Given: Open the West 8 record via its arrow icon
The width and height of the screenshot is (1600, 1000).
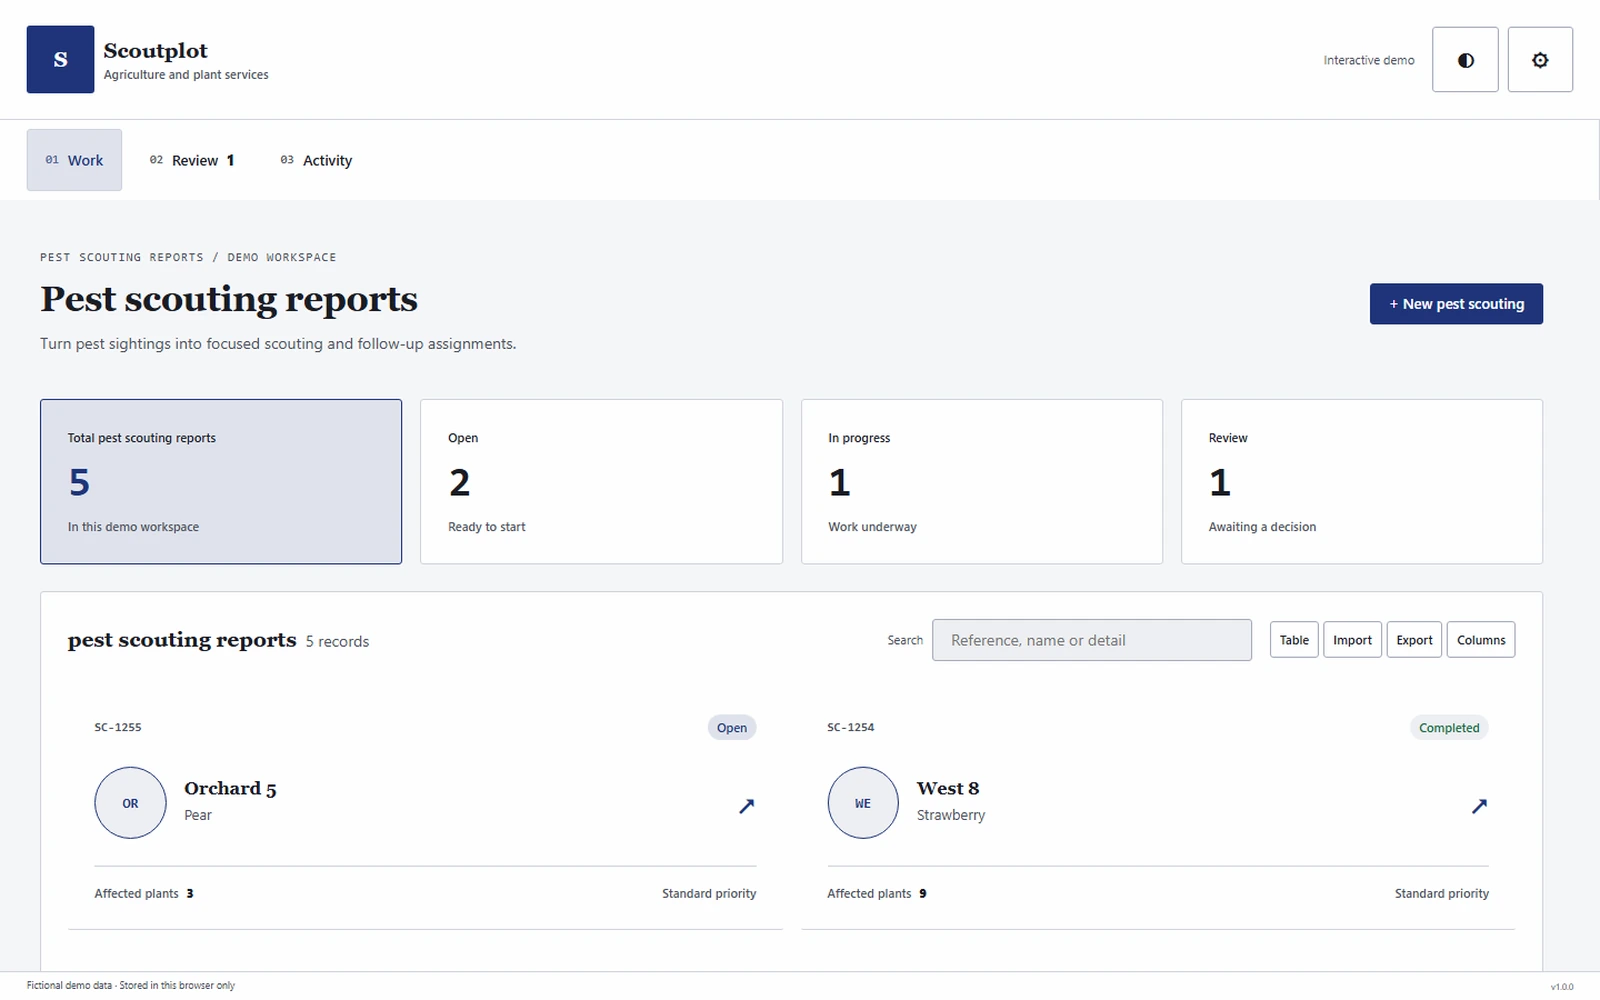Looking at the screenshot, I should click(x=1479, y=806).
